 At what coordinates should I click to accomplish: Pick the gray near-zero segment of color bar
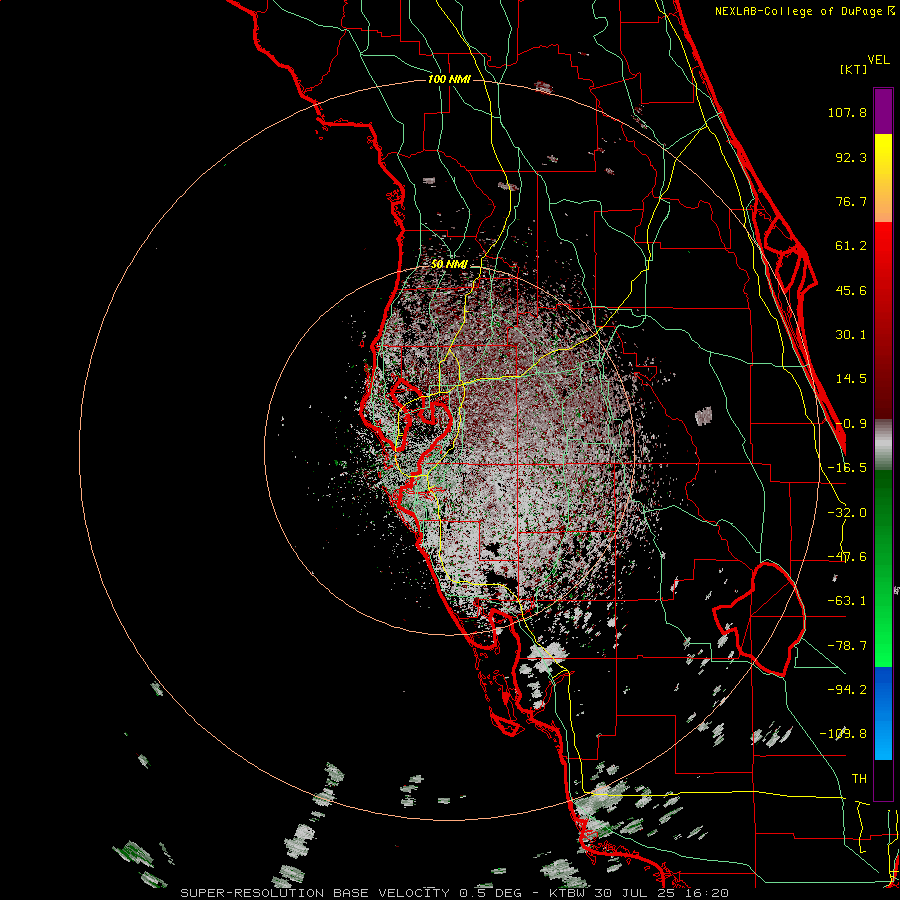pyautogui.click(x=883, y=445)
